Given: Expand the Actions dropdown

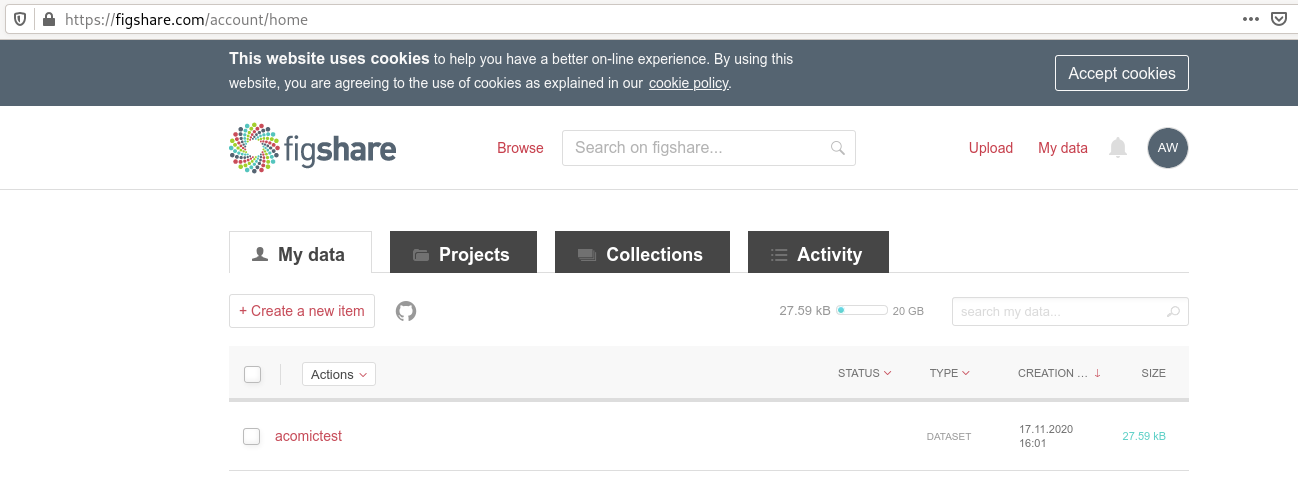Looking at the screenshot, I should [x=338, y=374].
